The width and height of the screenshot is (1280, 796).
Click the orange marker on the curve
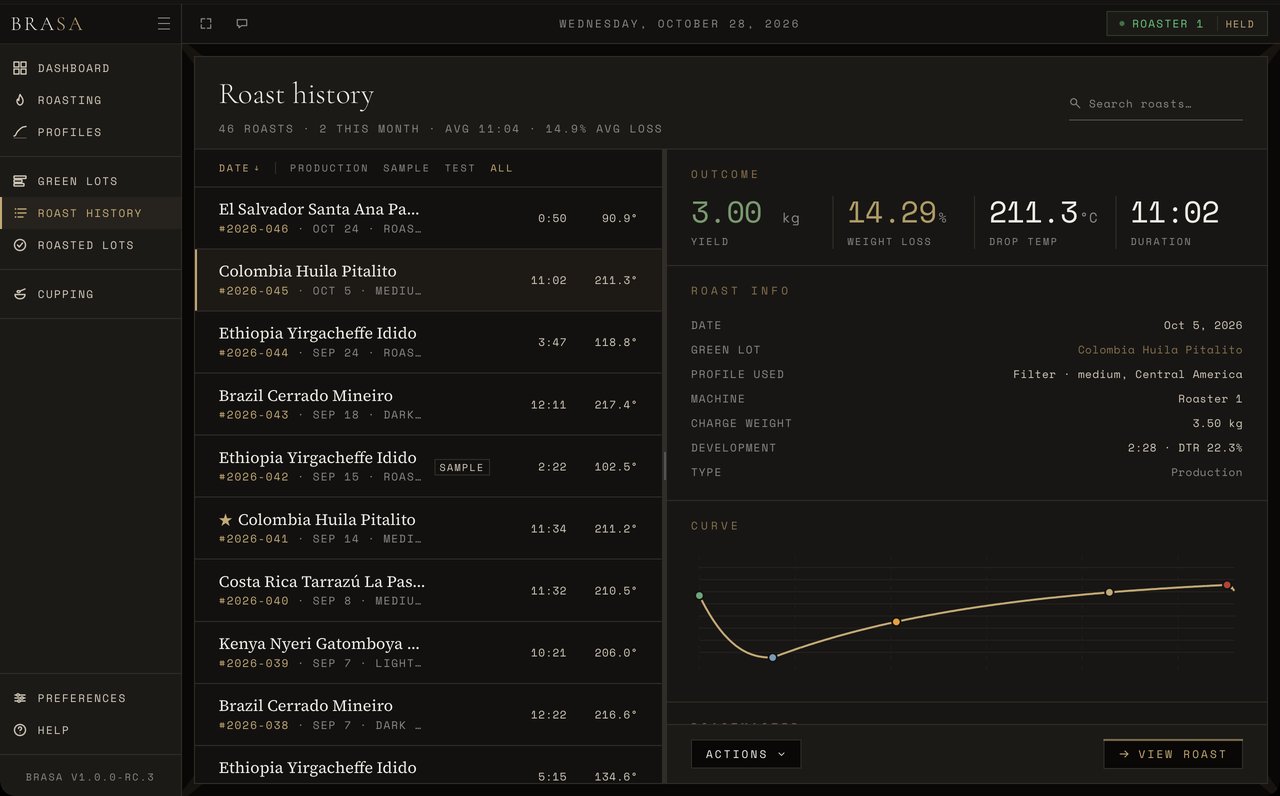pyautogui.click(x=896, y=622)
